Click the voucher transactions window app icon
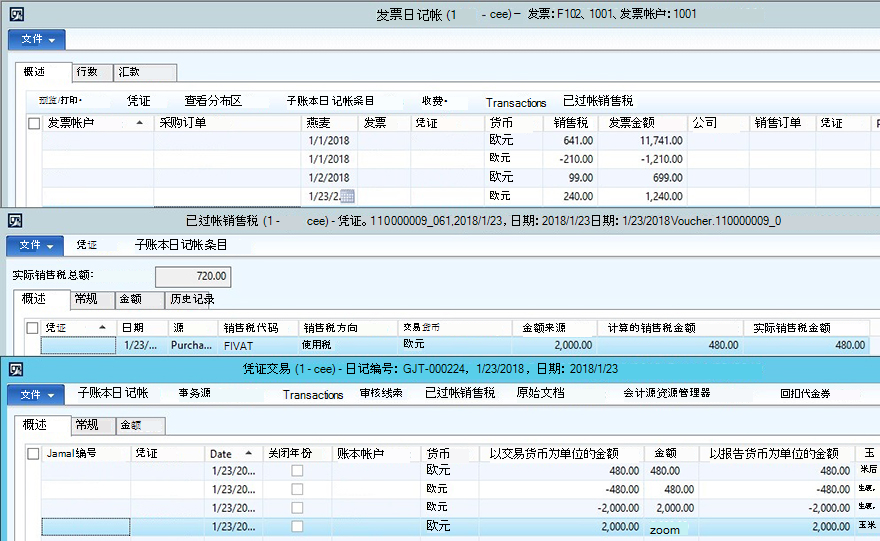 click(16, 369)
